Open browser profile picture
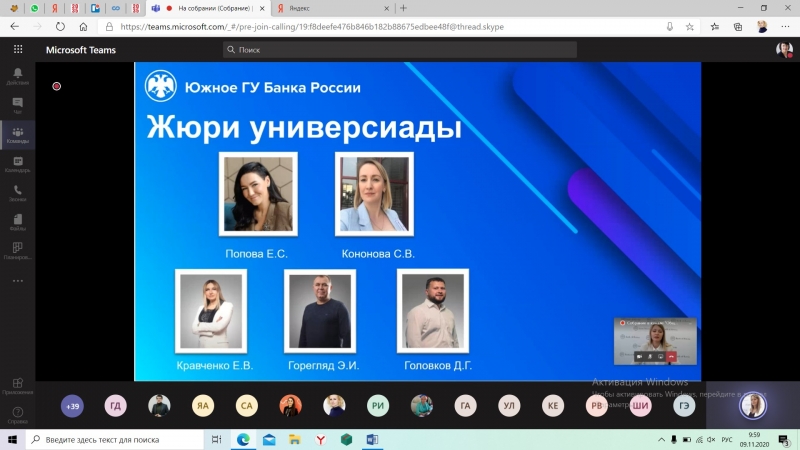The width and height of the screenshot is (800, 450). (762, 27)
